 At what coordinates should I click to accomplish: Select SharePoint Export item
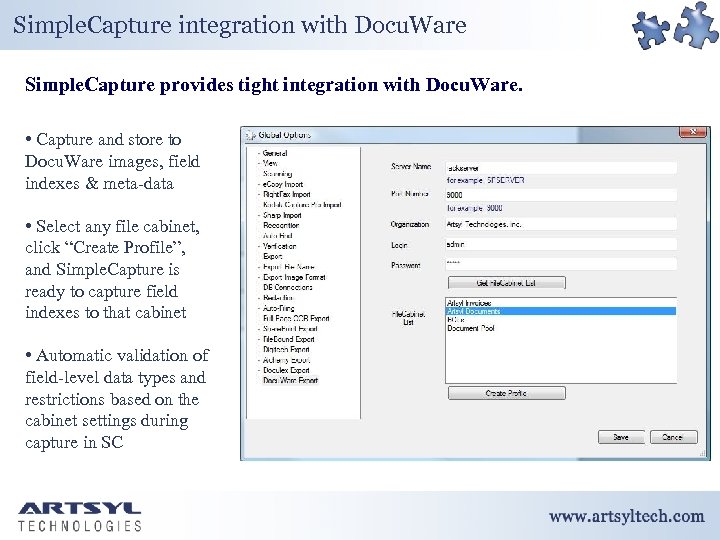click(x=290, y=329)
